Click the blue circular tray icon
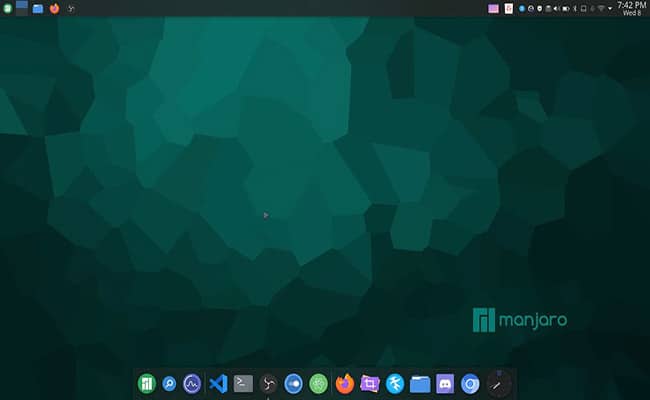This screenshot has height=400, width=650. click(x=522, y=8)
